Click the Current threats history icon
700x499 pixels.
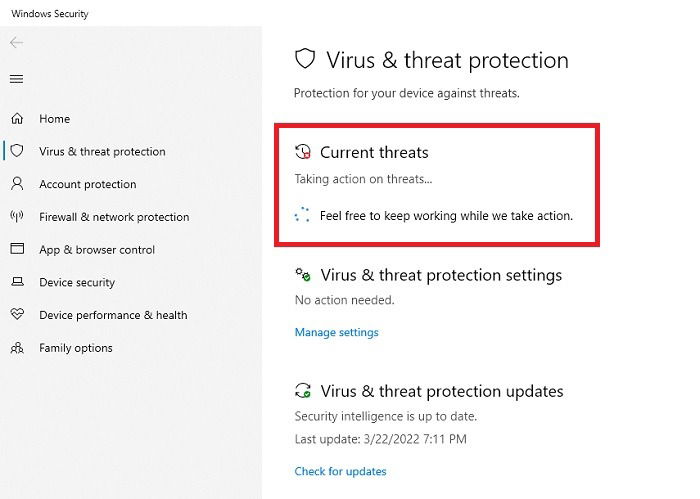[x=303, y=152]
